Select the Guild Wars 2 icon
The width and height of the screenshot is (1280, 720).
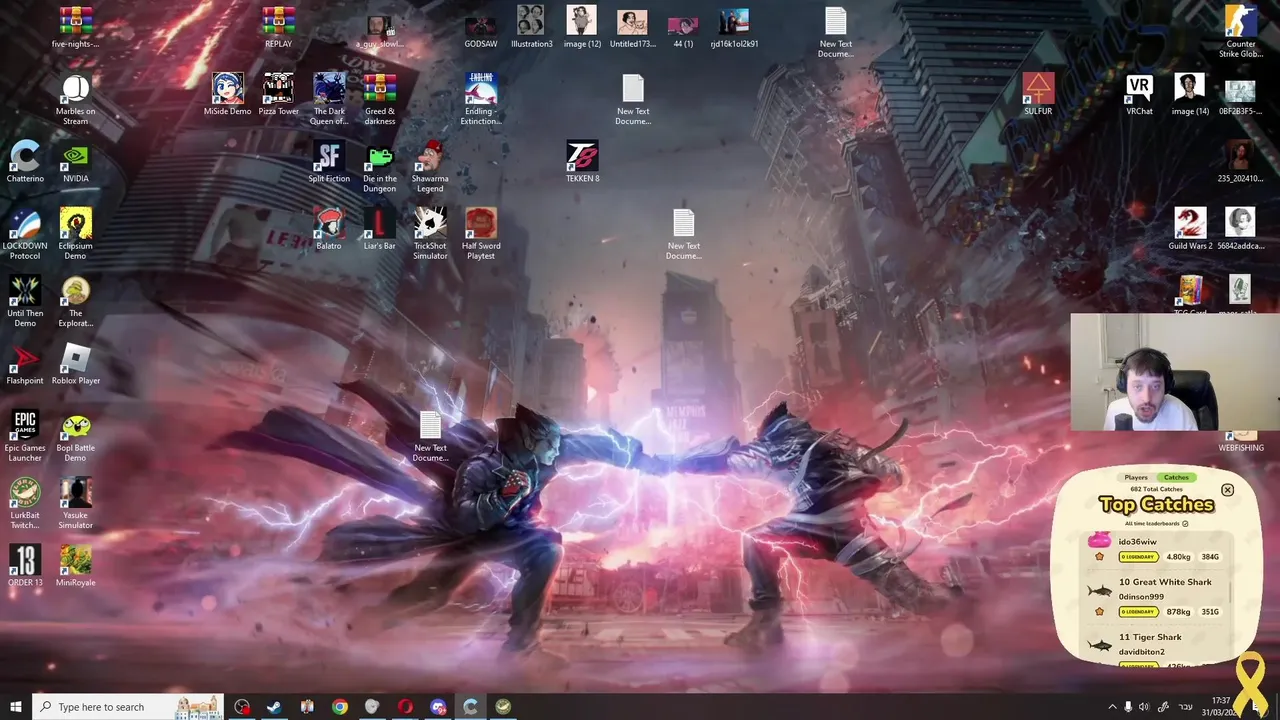point(1190,229)
